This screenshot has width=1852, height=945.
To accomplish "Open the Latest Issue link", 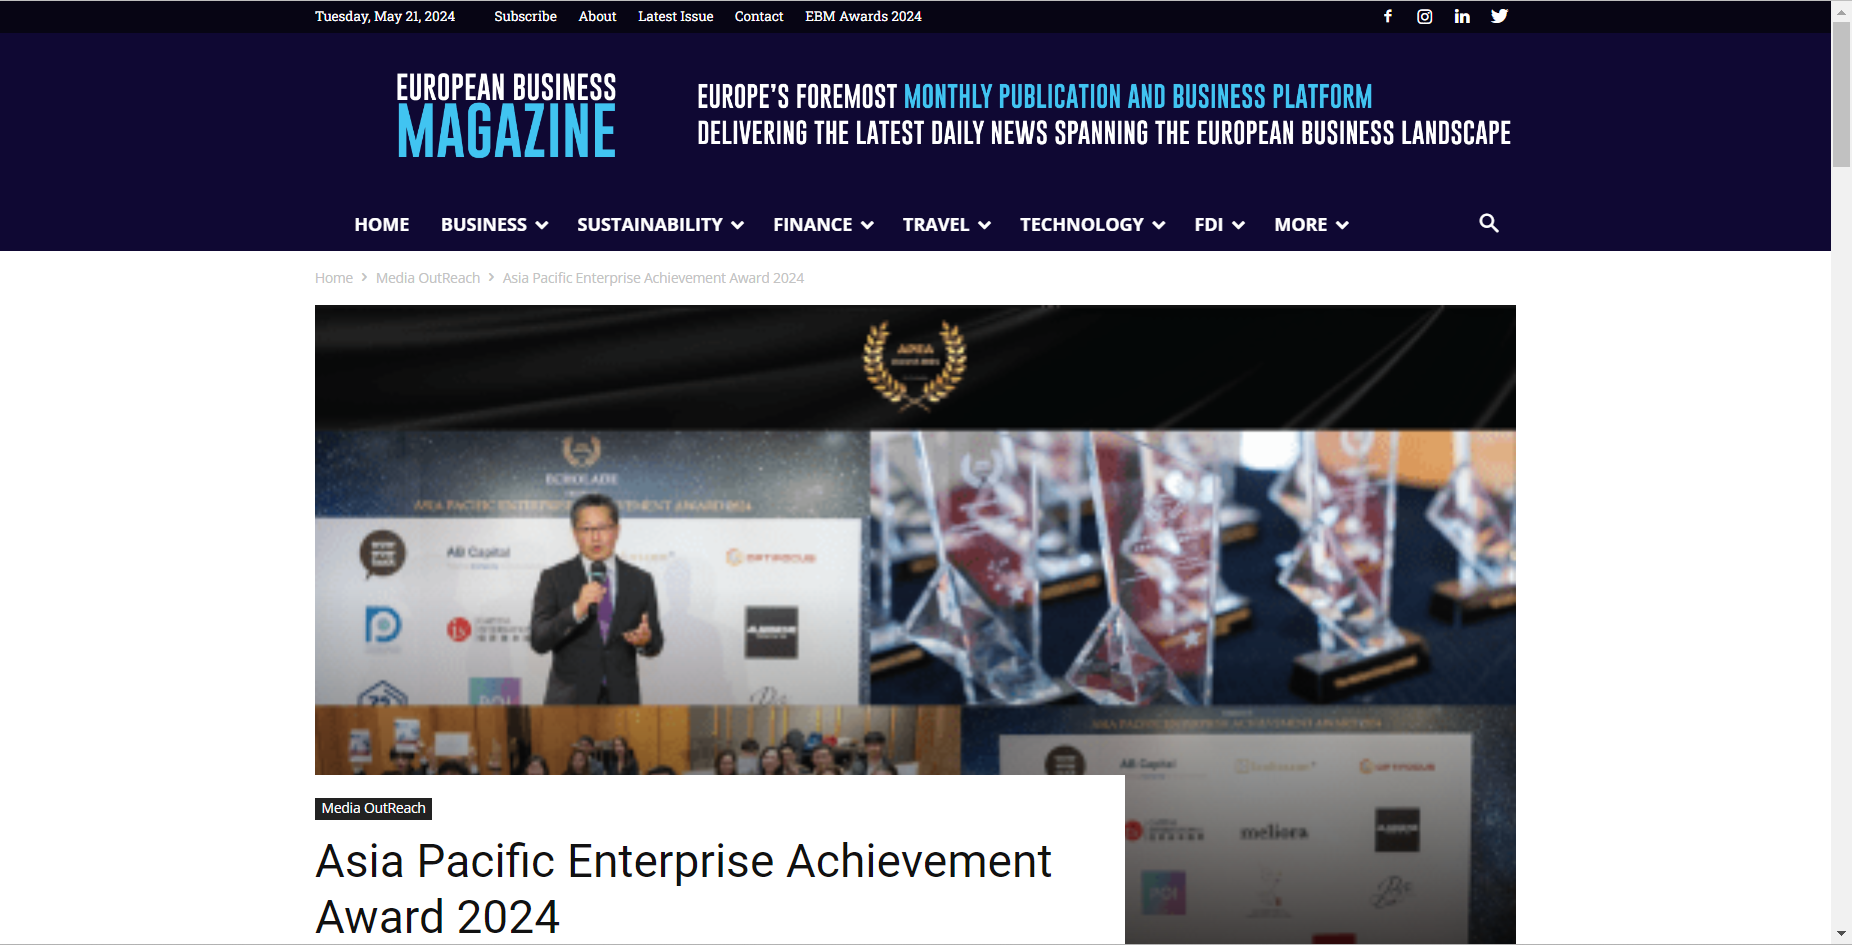I will click(676, 16).
